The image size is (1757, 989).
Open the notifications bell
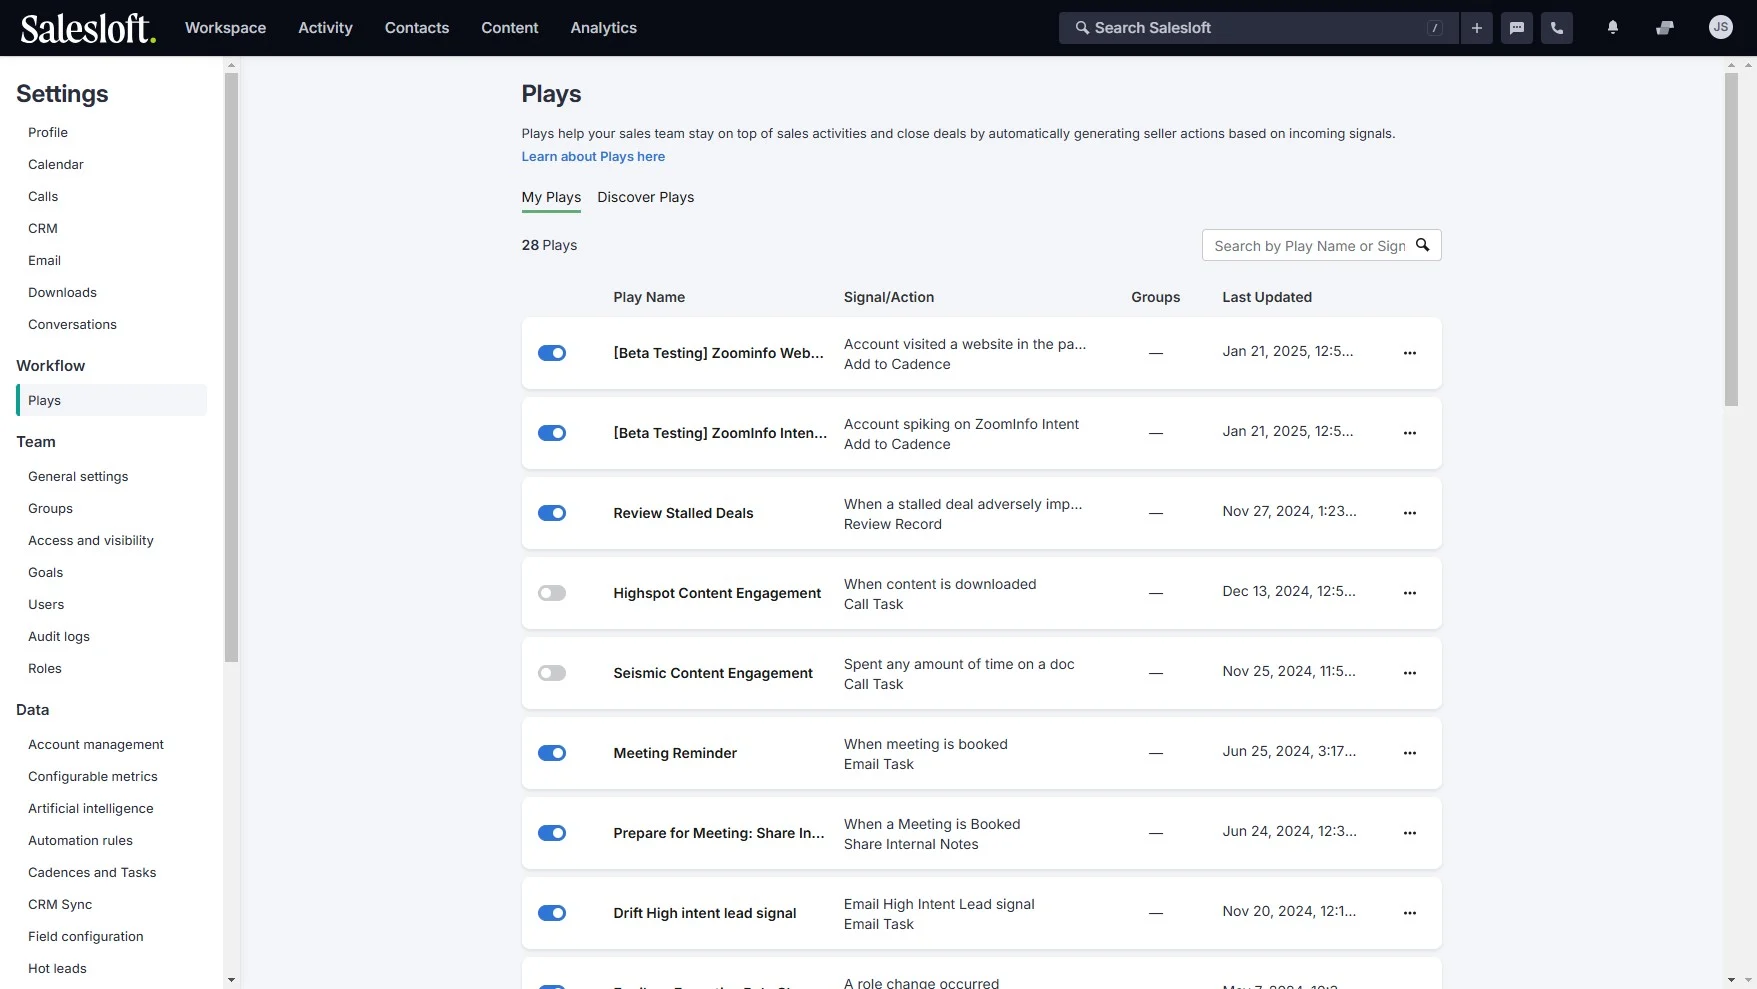point(1613,28)
